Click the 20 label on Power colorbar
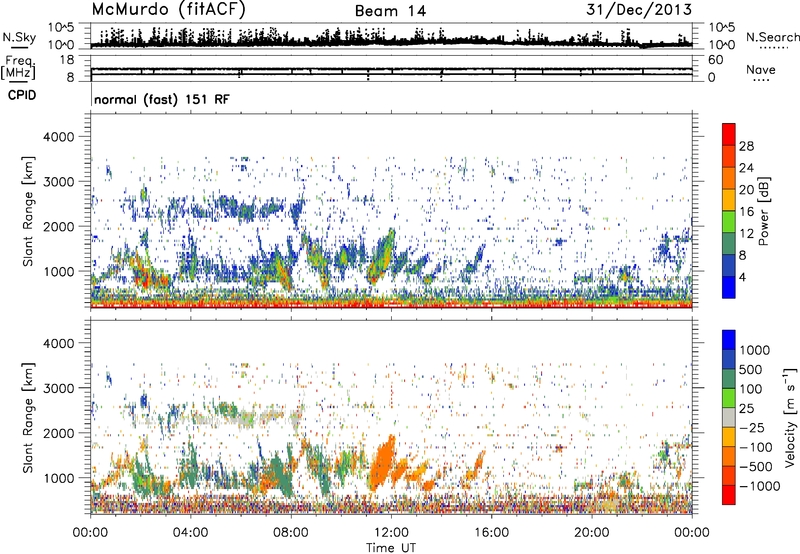This screenshot has width=800, height=554. tap(746, 190)
